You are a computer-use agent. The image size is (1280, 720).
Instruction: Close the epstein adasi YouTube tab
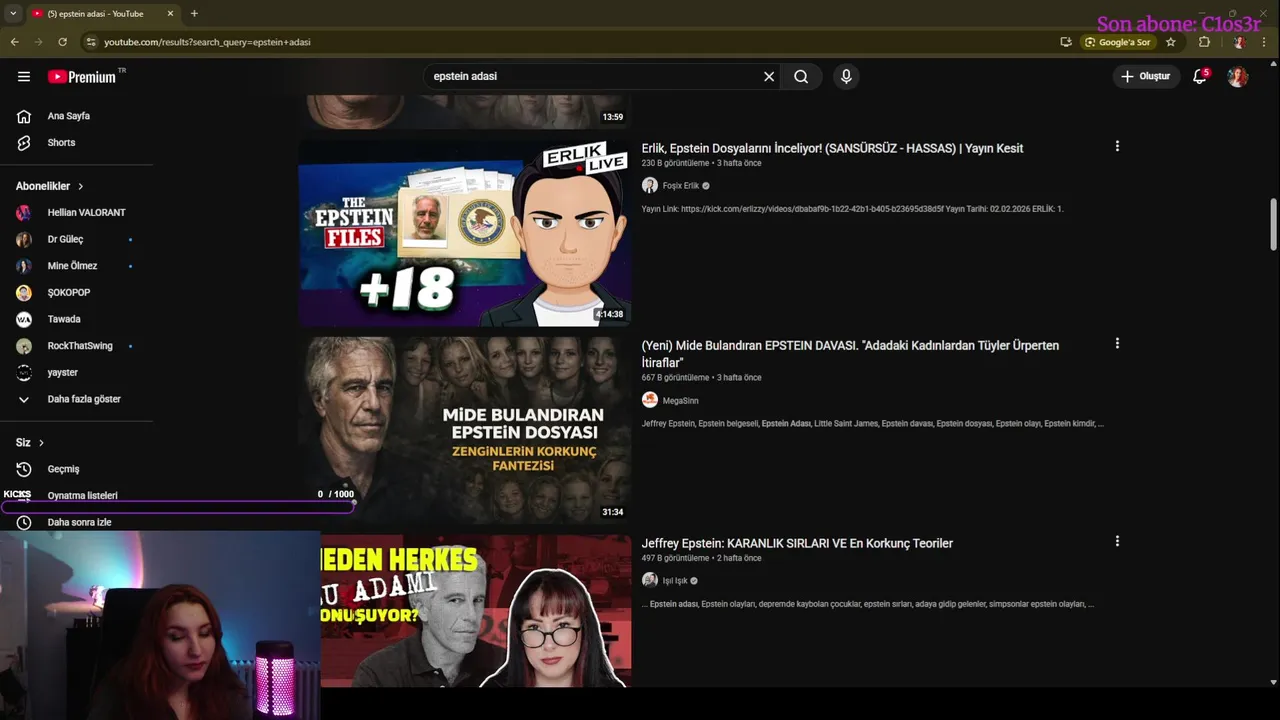click(x=170, y=14)
